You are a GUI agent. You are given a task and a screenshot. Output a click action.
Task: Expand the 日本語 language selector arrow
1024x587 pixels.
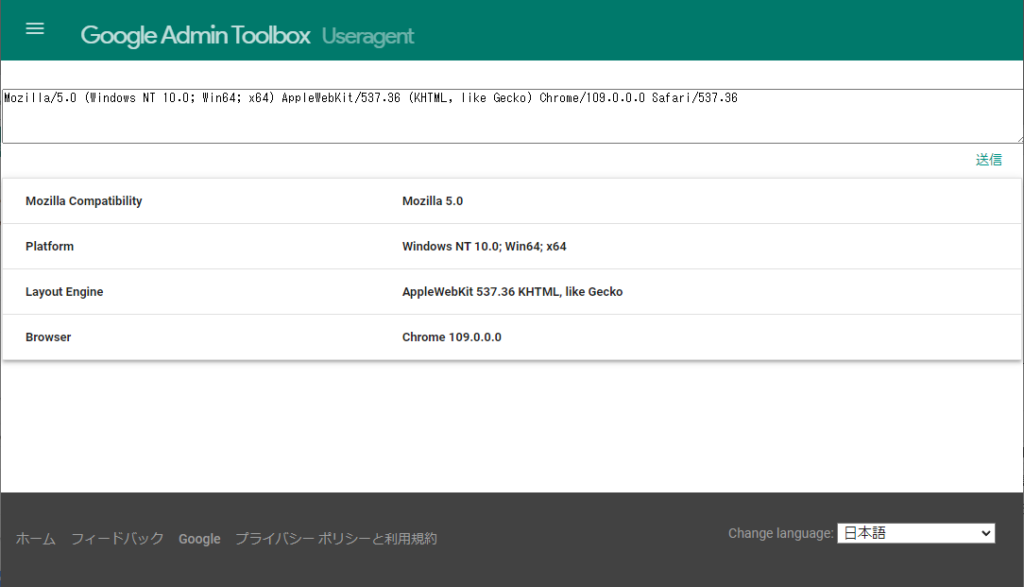(985, 532)
